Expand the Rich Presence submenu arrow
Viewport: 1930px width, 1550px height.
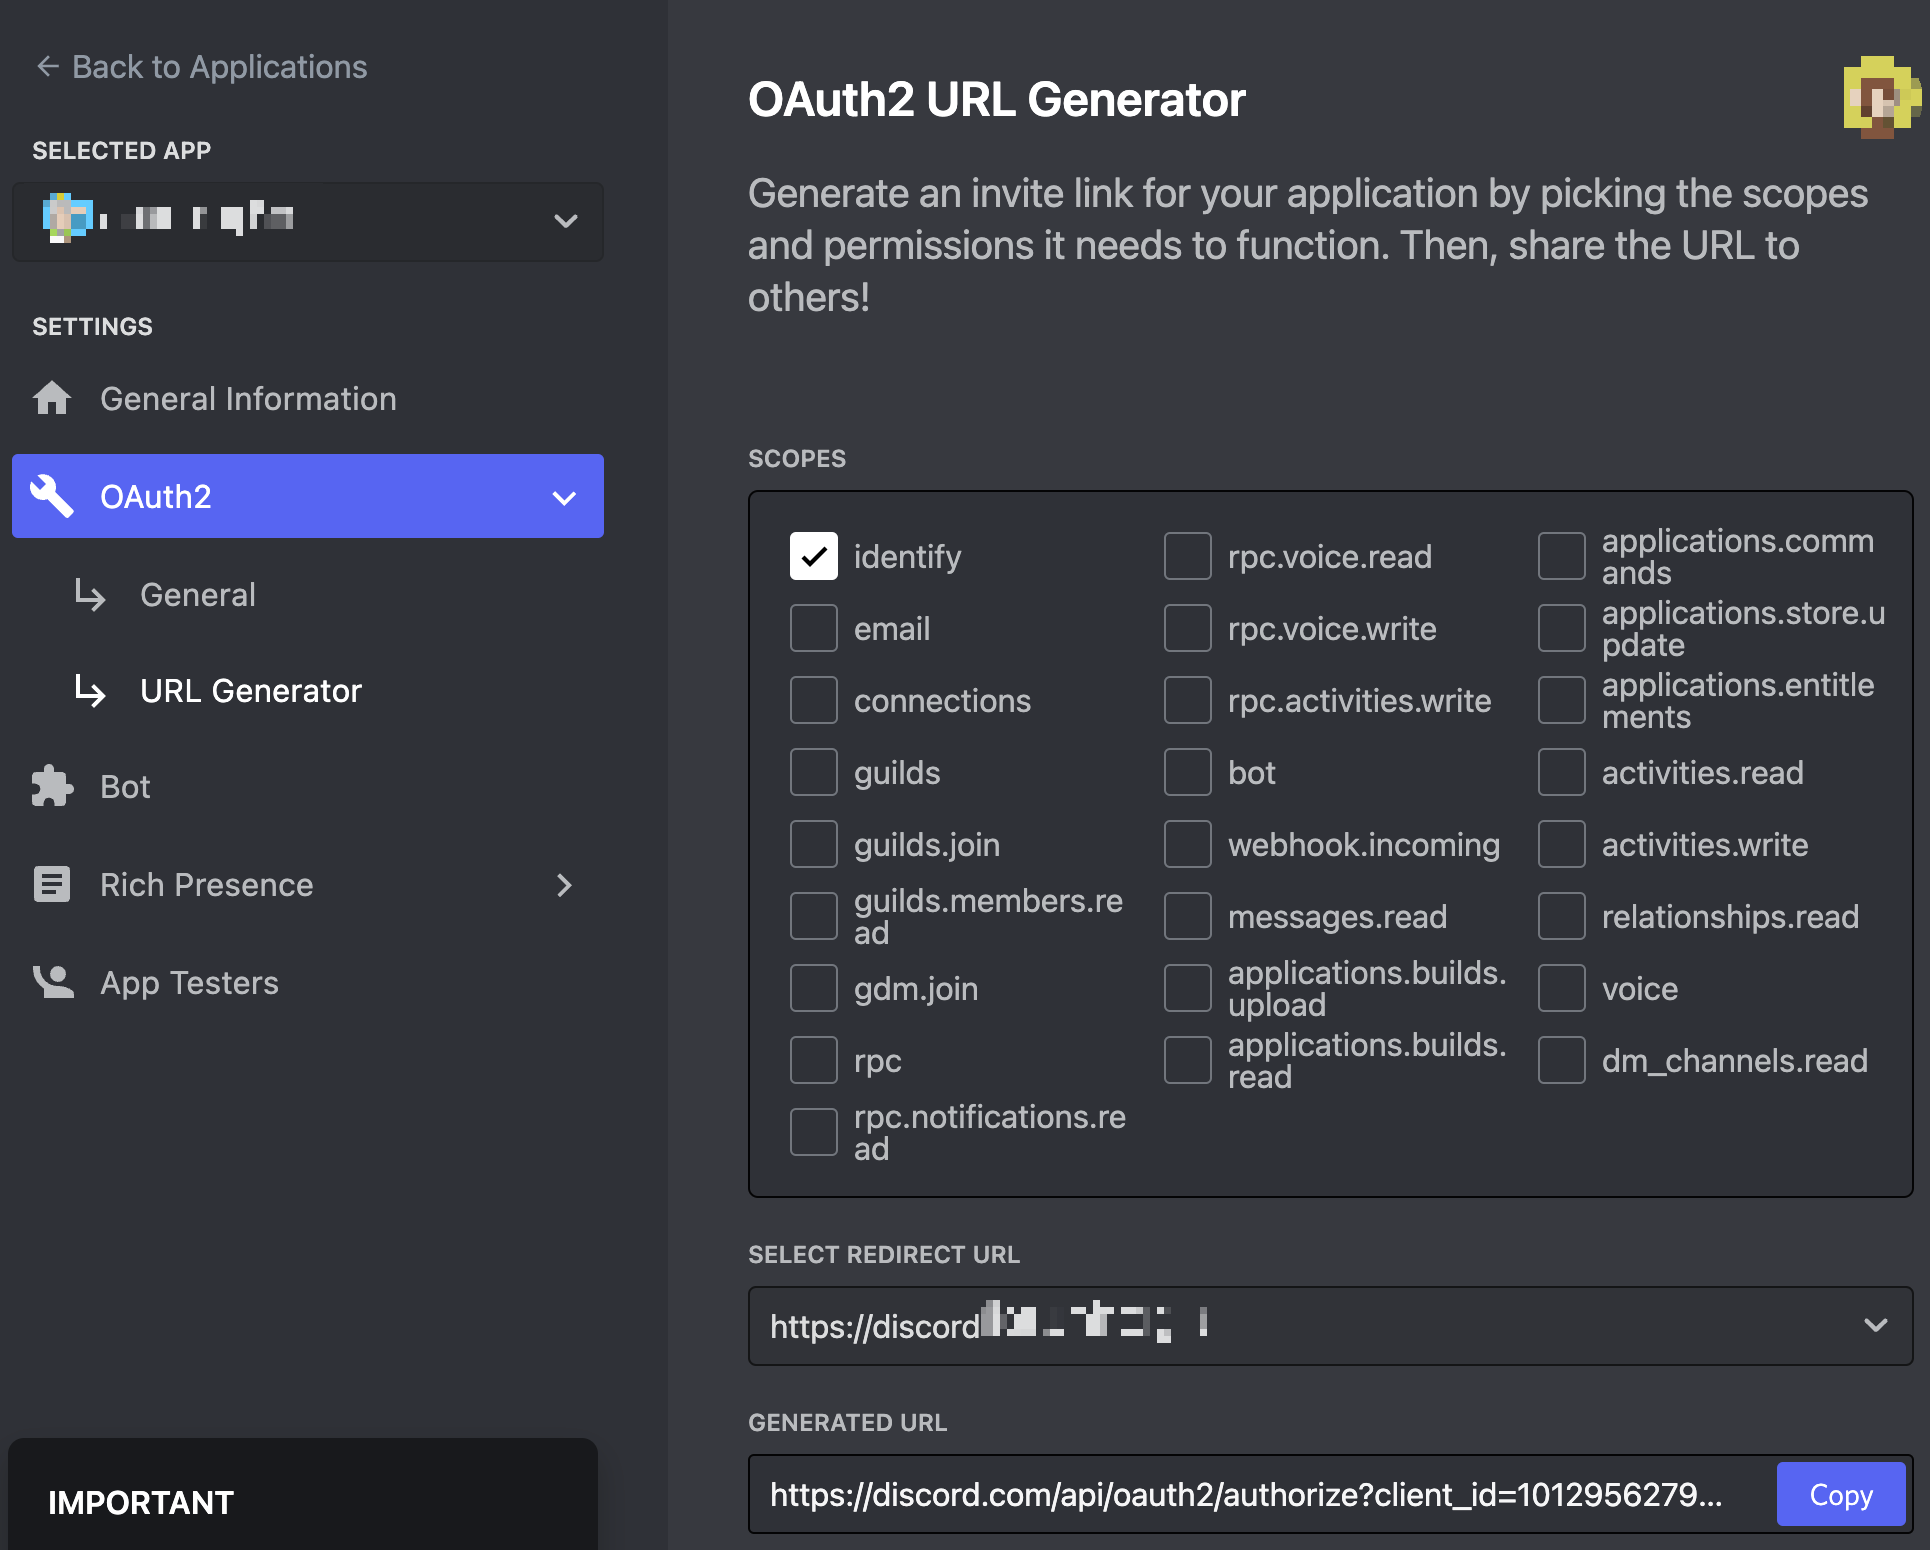point(564,885)
